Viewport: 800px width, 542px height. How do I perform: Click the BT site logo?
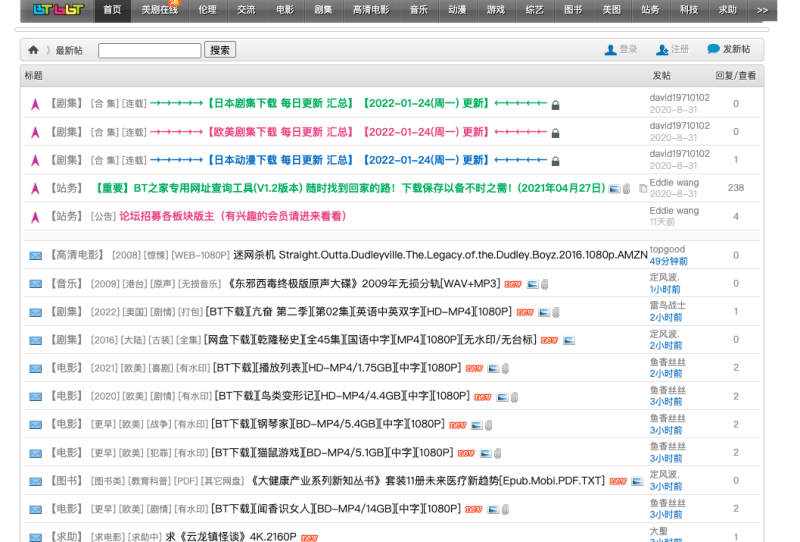pos(57,9)
